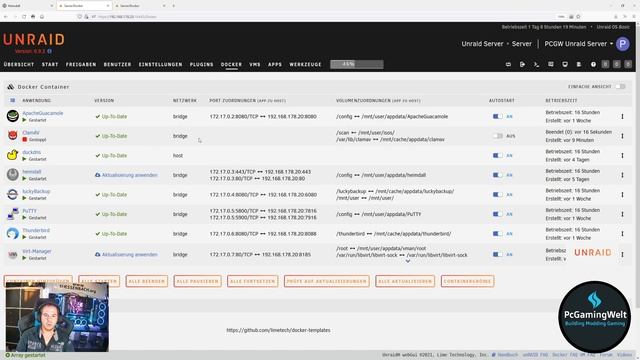
Task: Click the Thunderbird container icon
Action: (13, 233)
